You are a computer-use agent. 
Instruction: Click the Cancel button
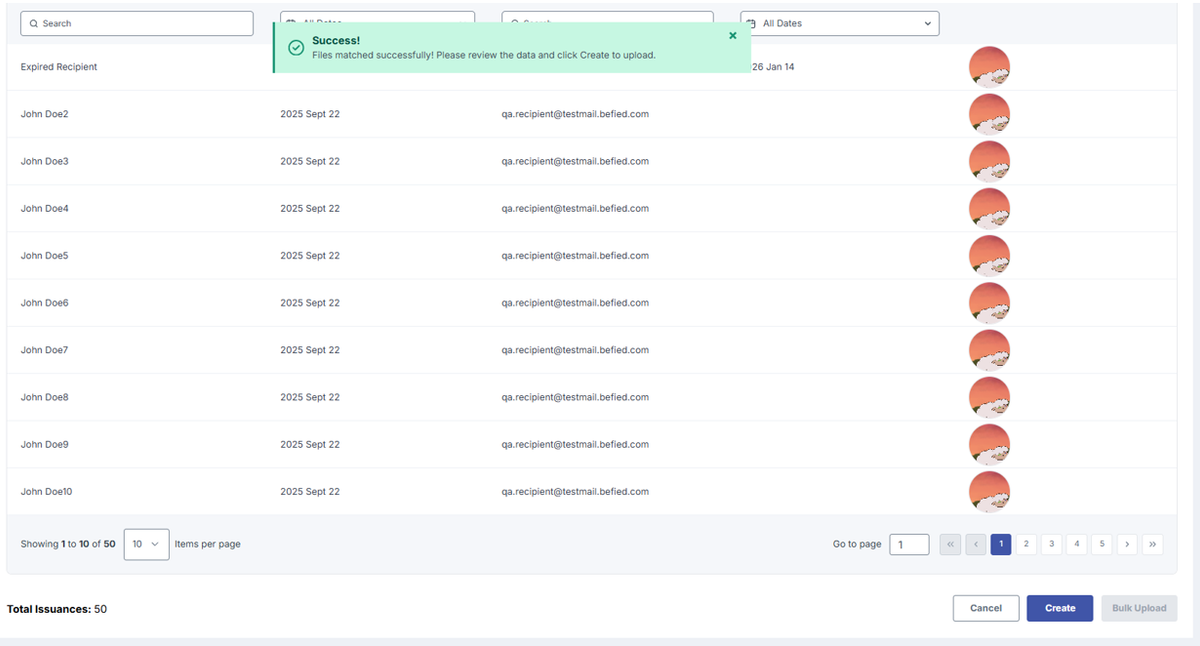pos(986,608)
